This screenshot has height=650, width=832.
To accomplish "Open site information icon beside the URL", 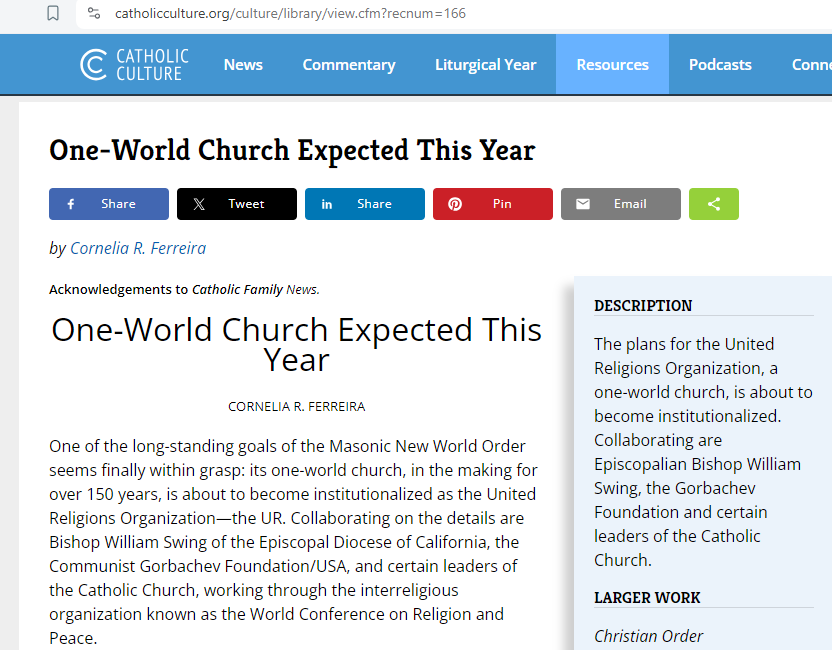I will (94, 13).
